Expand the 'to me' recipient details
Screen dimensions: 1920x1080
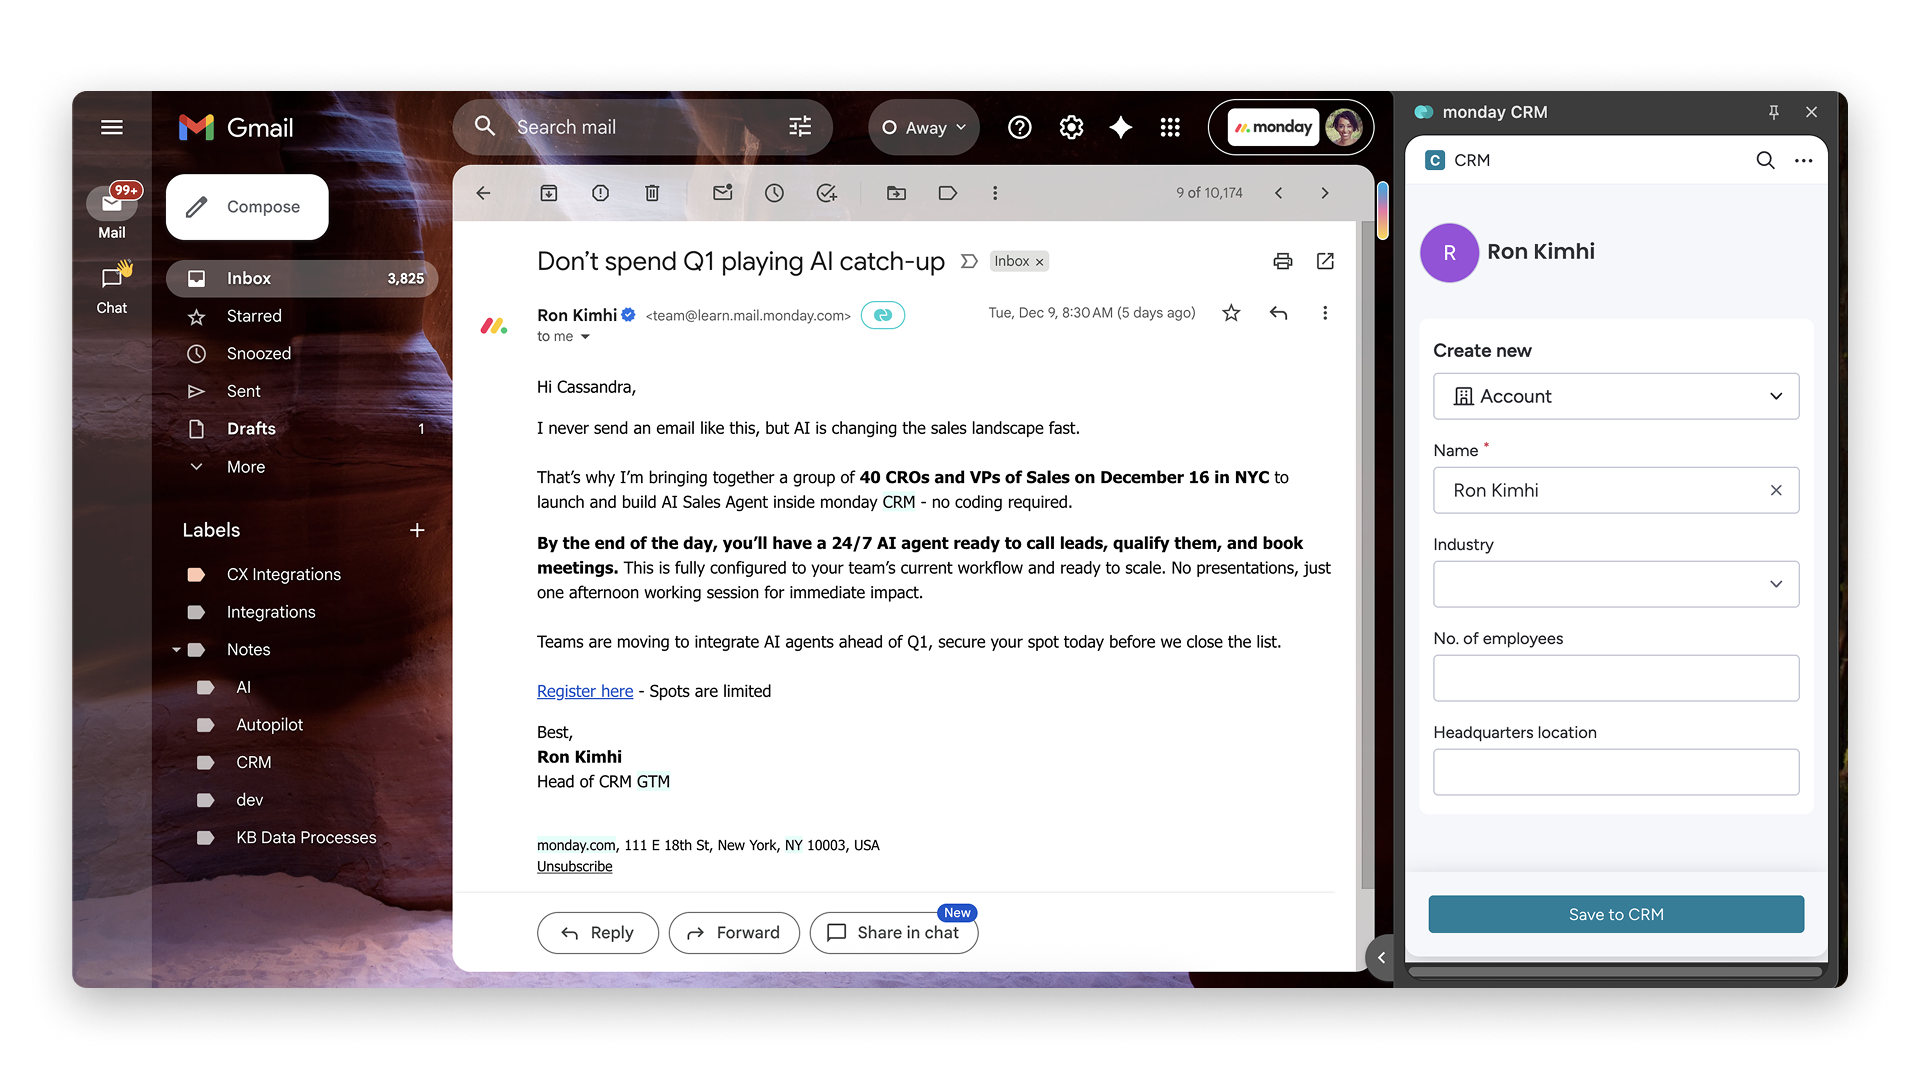click(585, 337)
